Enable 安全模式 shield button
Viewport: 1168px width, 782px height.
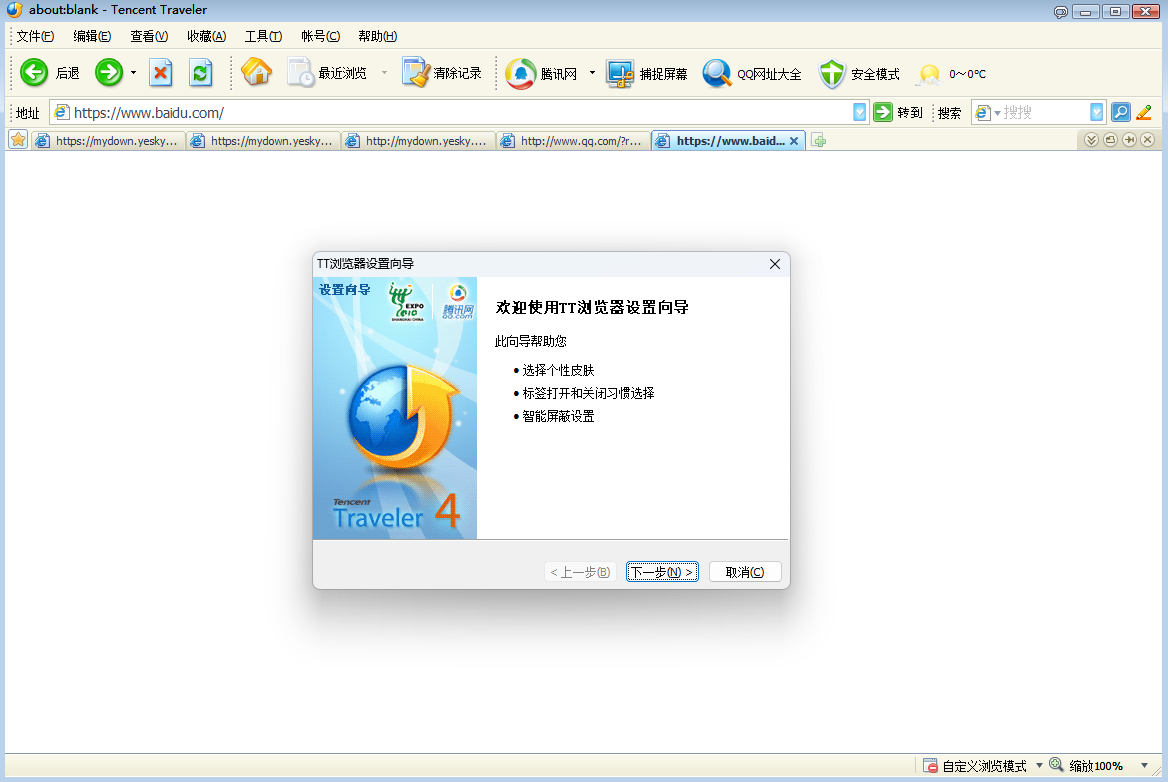[859, 74]
